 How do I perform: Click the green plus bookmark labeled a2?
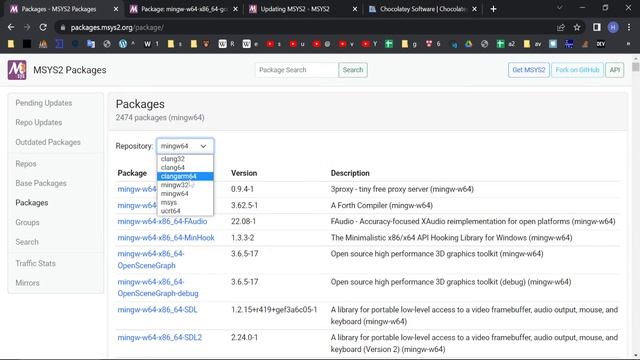point(506,44)
